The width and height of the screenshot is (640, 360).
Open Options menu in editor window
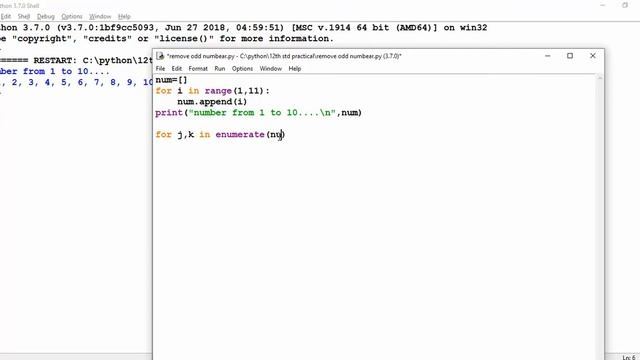coord(242,69)
